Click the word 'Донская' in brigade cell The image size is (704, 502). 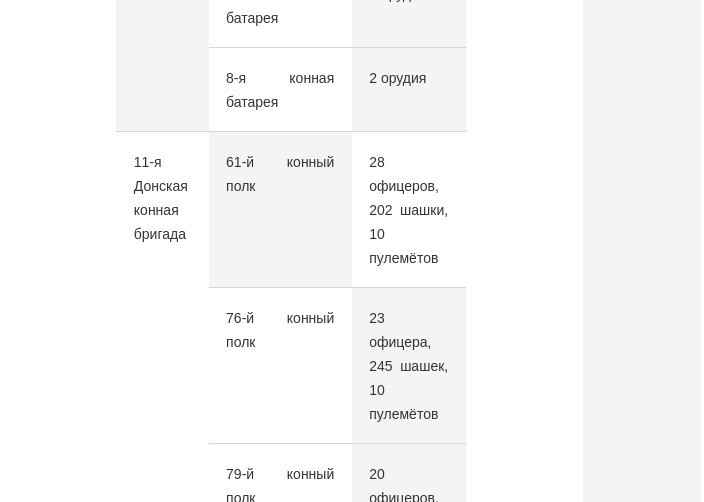coord(161,186)
